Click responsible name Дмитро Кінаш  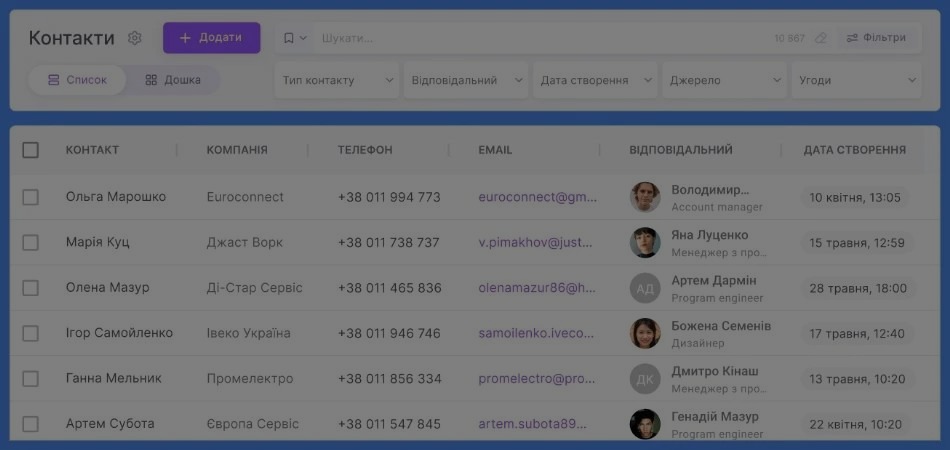point(715,371)
